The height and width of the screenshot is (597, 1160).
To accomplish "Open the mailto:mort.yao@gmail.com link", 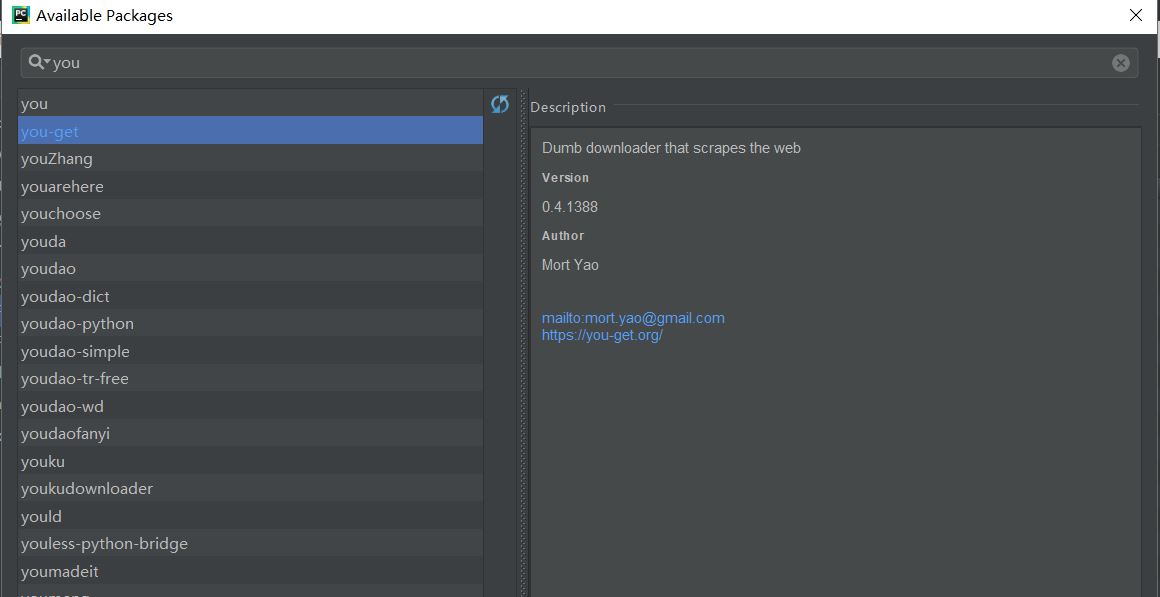I will pyautogui.click(x=633, y=318).
